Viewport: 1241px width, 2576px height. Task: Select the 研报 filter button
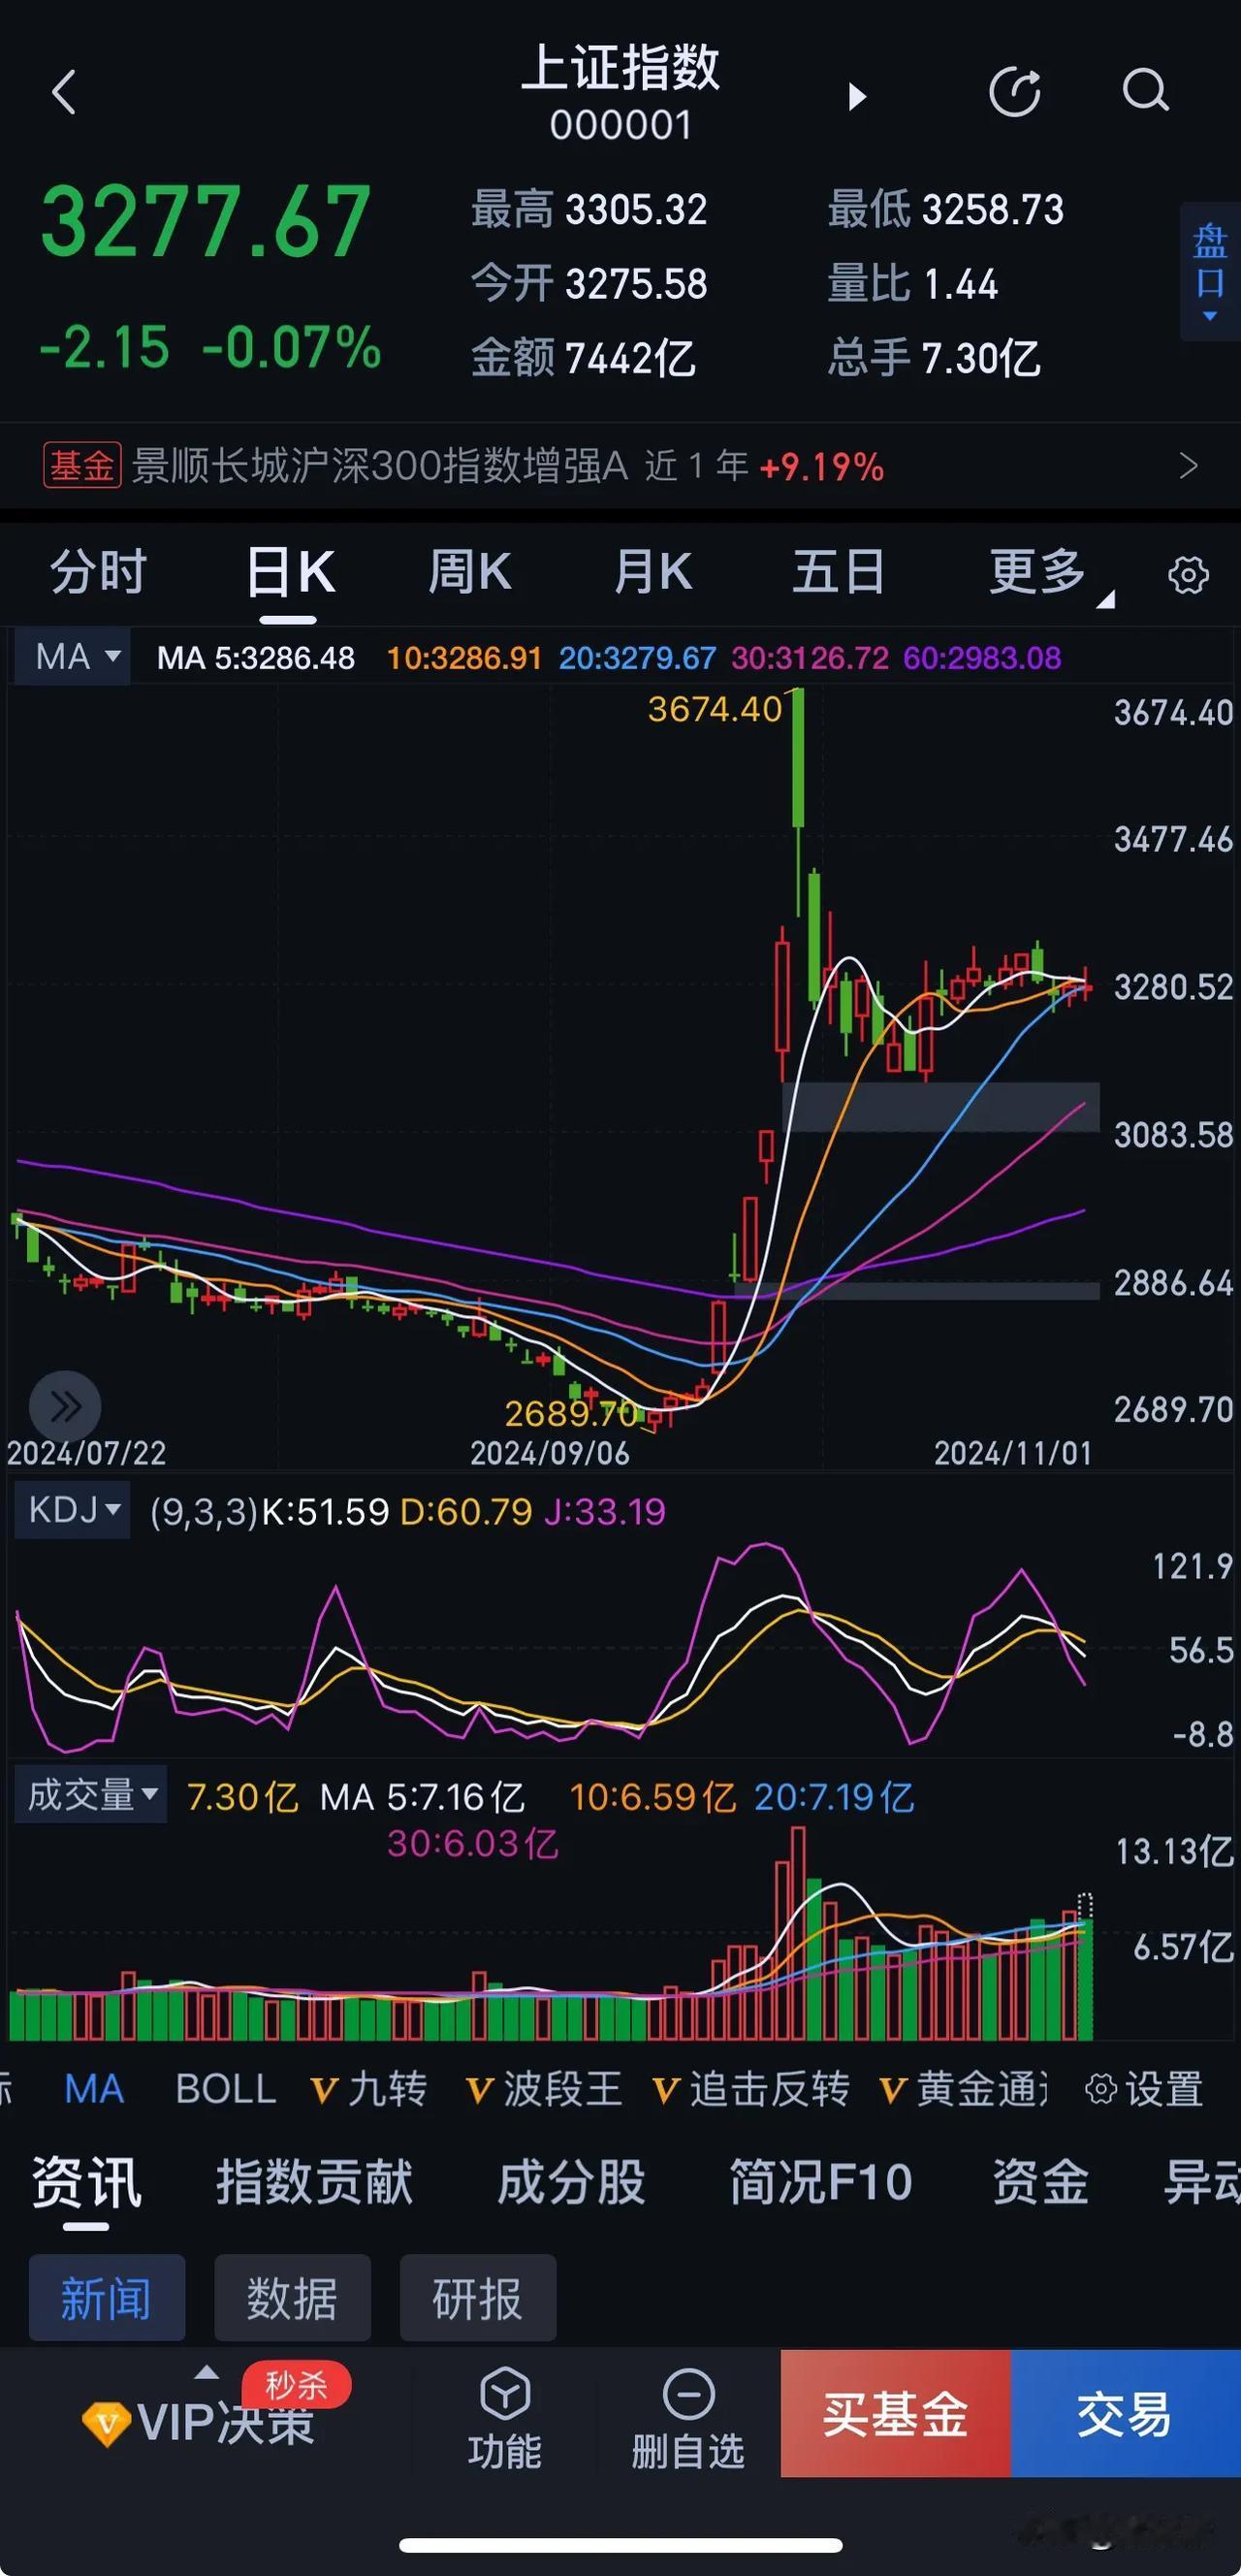pyautogui.click(x=478, y=2299)
